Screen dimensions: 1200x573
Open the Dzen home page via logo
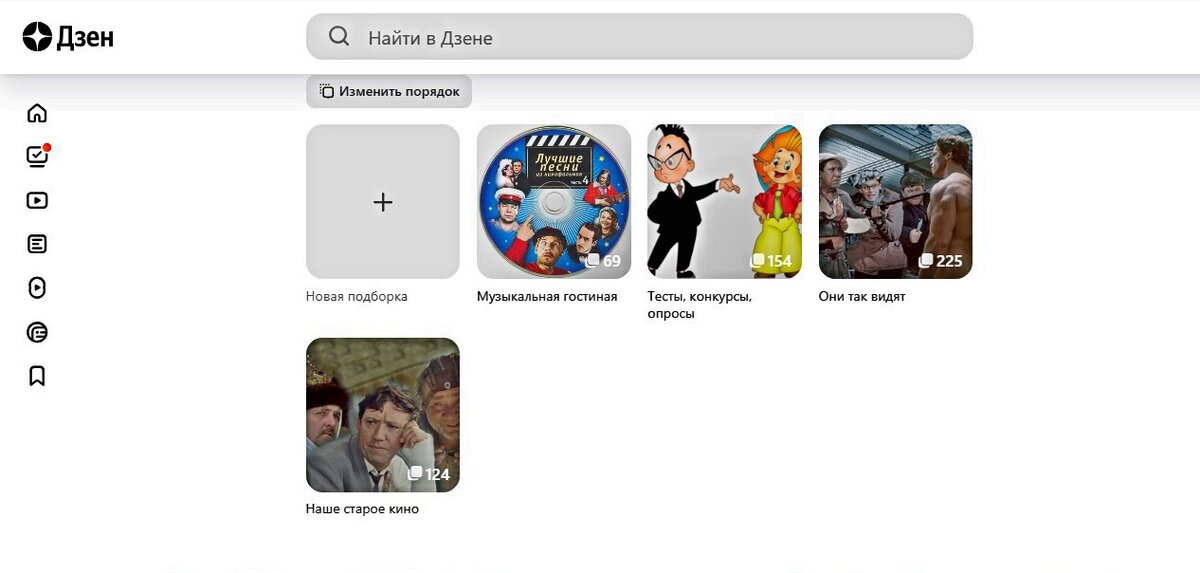(68, 37)
